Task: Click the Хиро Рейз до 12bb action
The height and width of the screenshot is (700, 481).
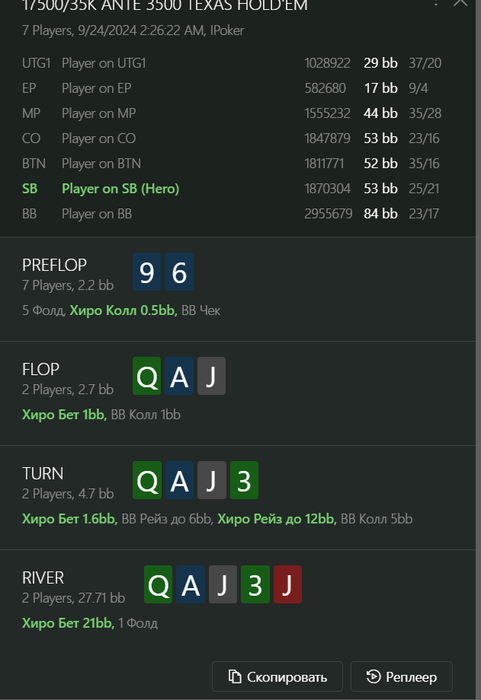Action: pyautogui.click(x=276, y=519)
